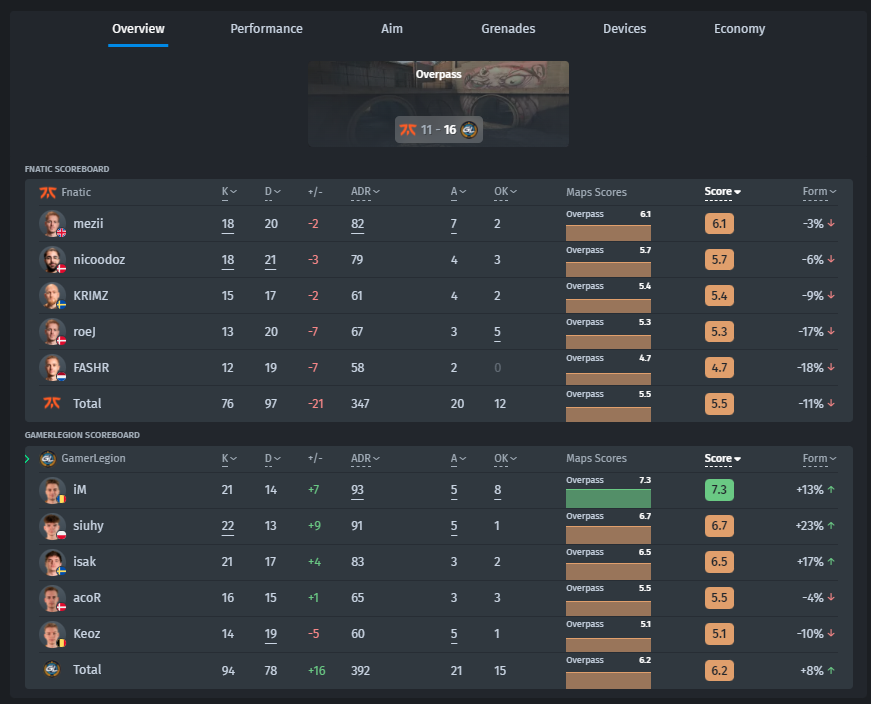Sort the Fnatic scoreboard by ADR
This screenshot has height=704, width=871.
pos(365,192)
